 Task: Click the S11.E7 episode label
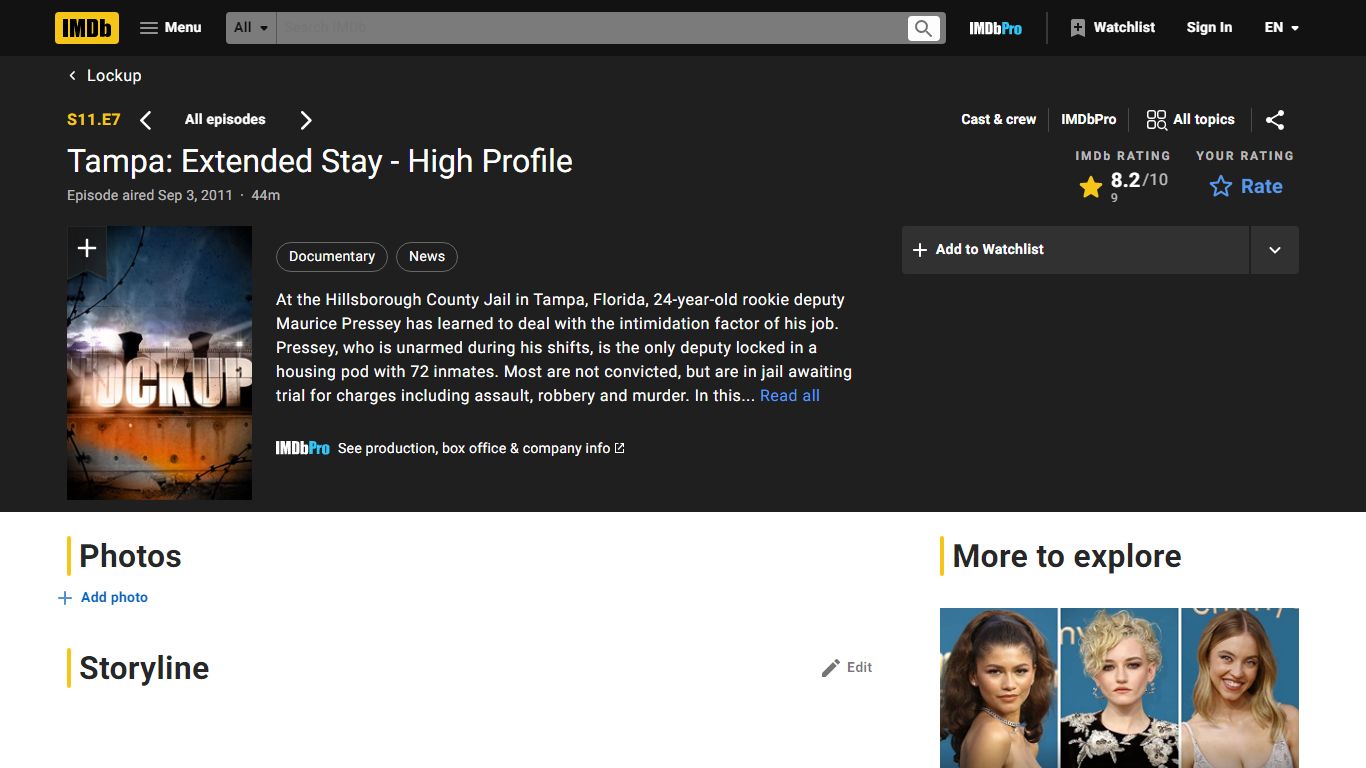pyautogui.click(x=94, y=119)
